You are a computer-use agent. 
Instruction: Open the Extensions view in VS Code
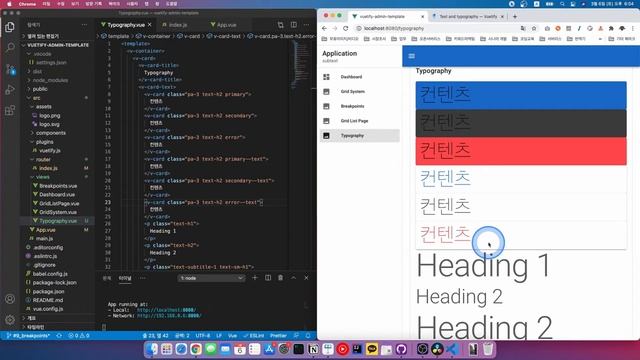point(10,110)
